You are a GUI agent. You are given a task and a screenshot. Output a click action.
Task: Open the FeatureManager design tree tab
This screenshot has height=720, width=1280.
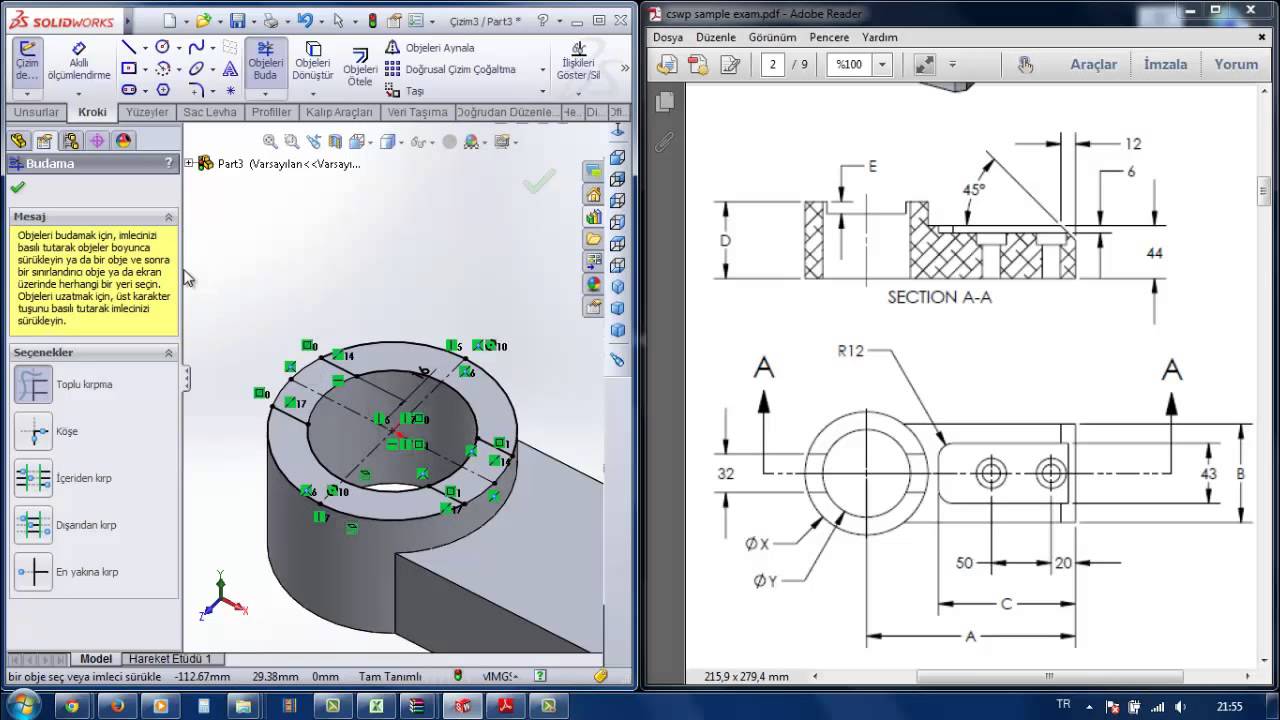tap(18, 141)
